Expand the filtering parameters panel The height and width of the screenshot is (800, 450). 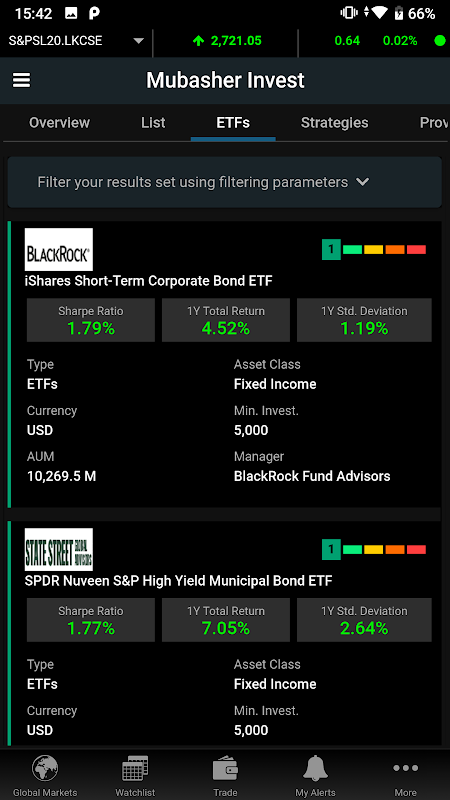click(224, 182)
